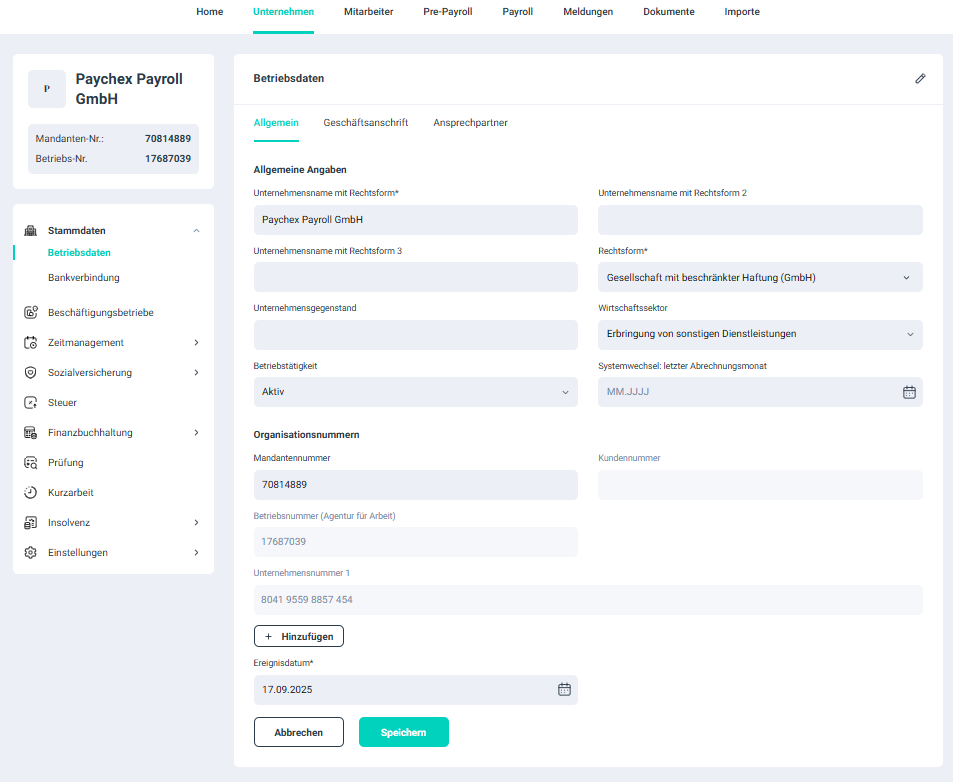Open calendar icon for Systemwechsel Abrechnungsmonat
The height and width of the screenshot is (782, 953).
909,392
